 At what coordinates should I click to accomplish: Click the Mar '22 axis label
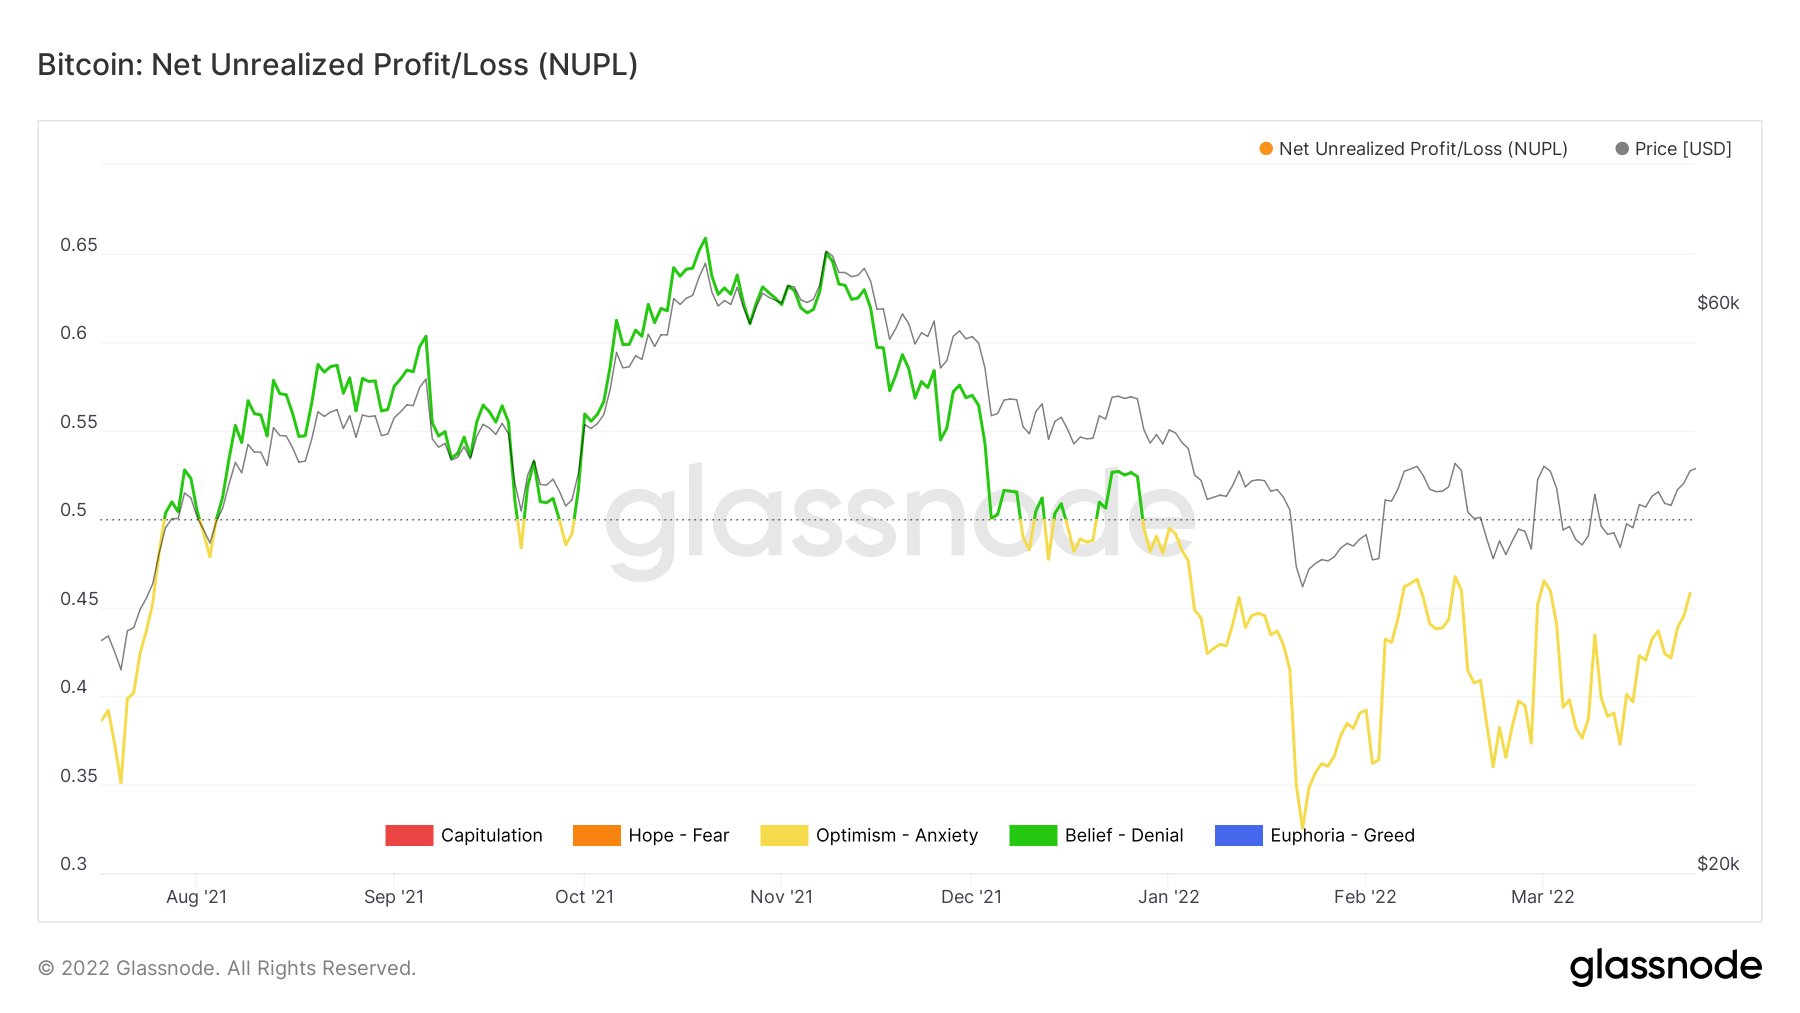pyautogui.click(x=1542, y=897)
